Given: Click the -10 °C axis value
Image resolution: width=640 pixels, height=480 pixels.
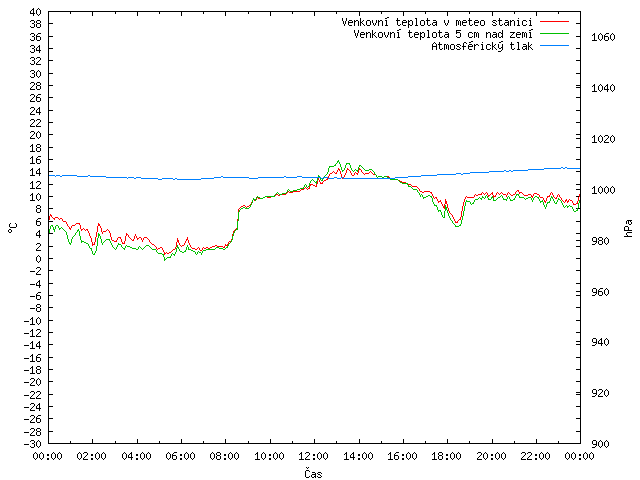Looking at the screenshot, I should coord(32,320).
